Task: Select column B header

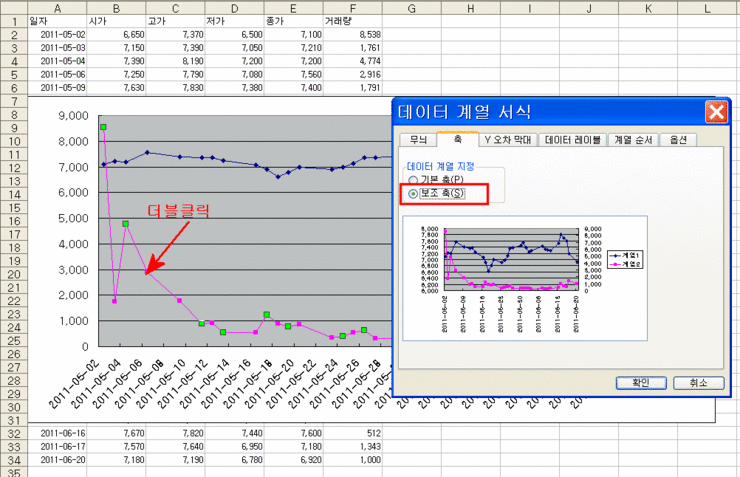Action: [115, 7]
